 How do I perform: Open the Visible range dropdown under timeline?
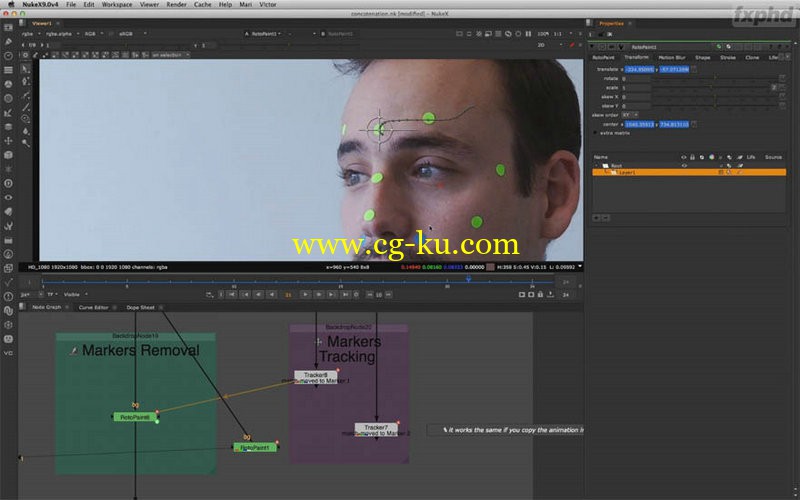click(x=75, y=294)
